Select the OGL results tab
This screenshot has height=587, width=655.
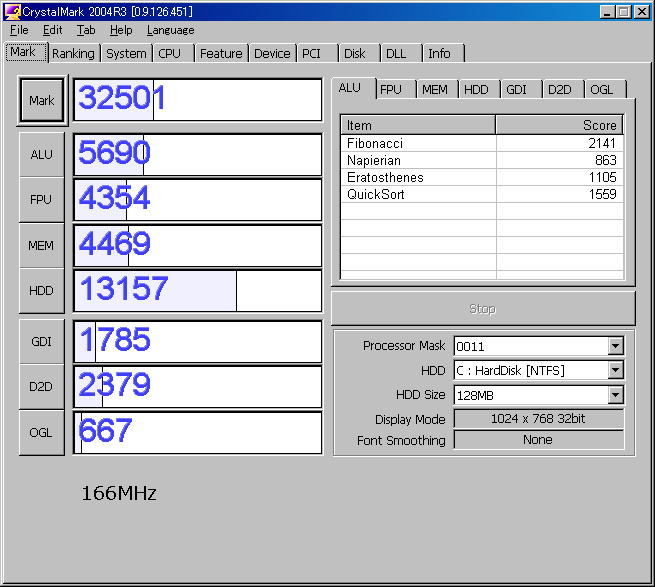(601, 90)
